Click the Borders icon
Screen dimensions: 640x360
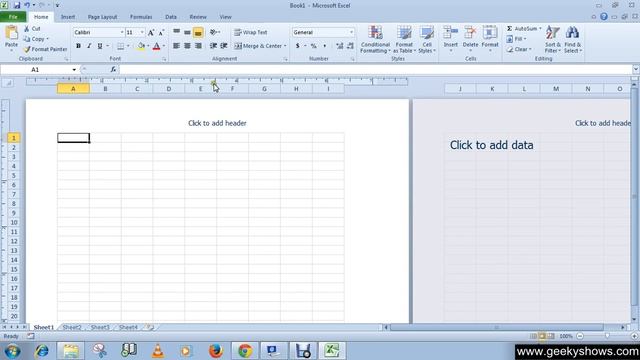[120, 46]
